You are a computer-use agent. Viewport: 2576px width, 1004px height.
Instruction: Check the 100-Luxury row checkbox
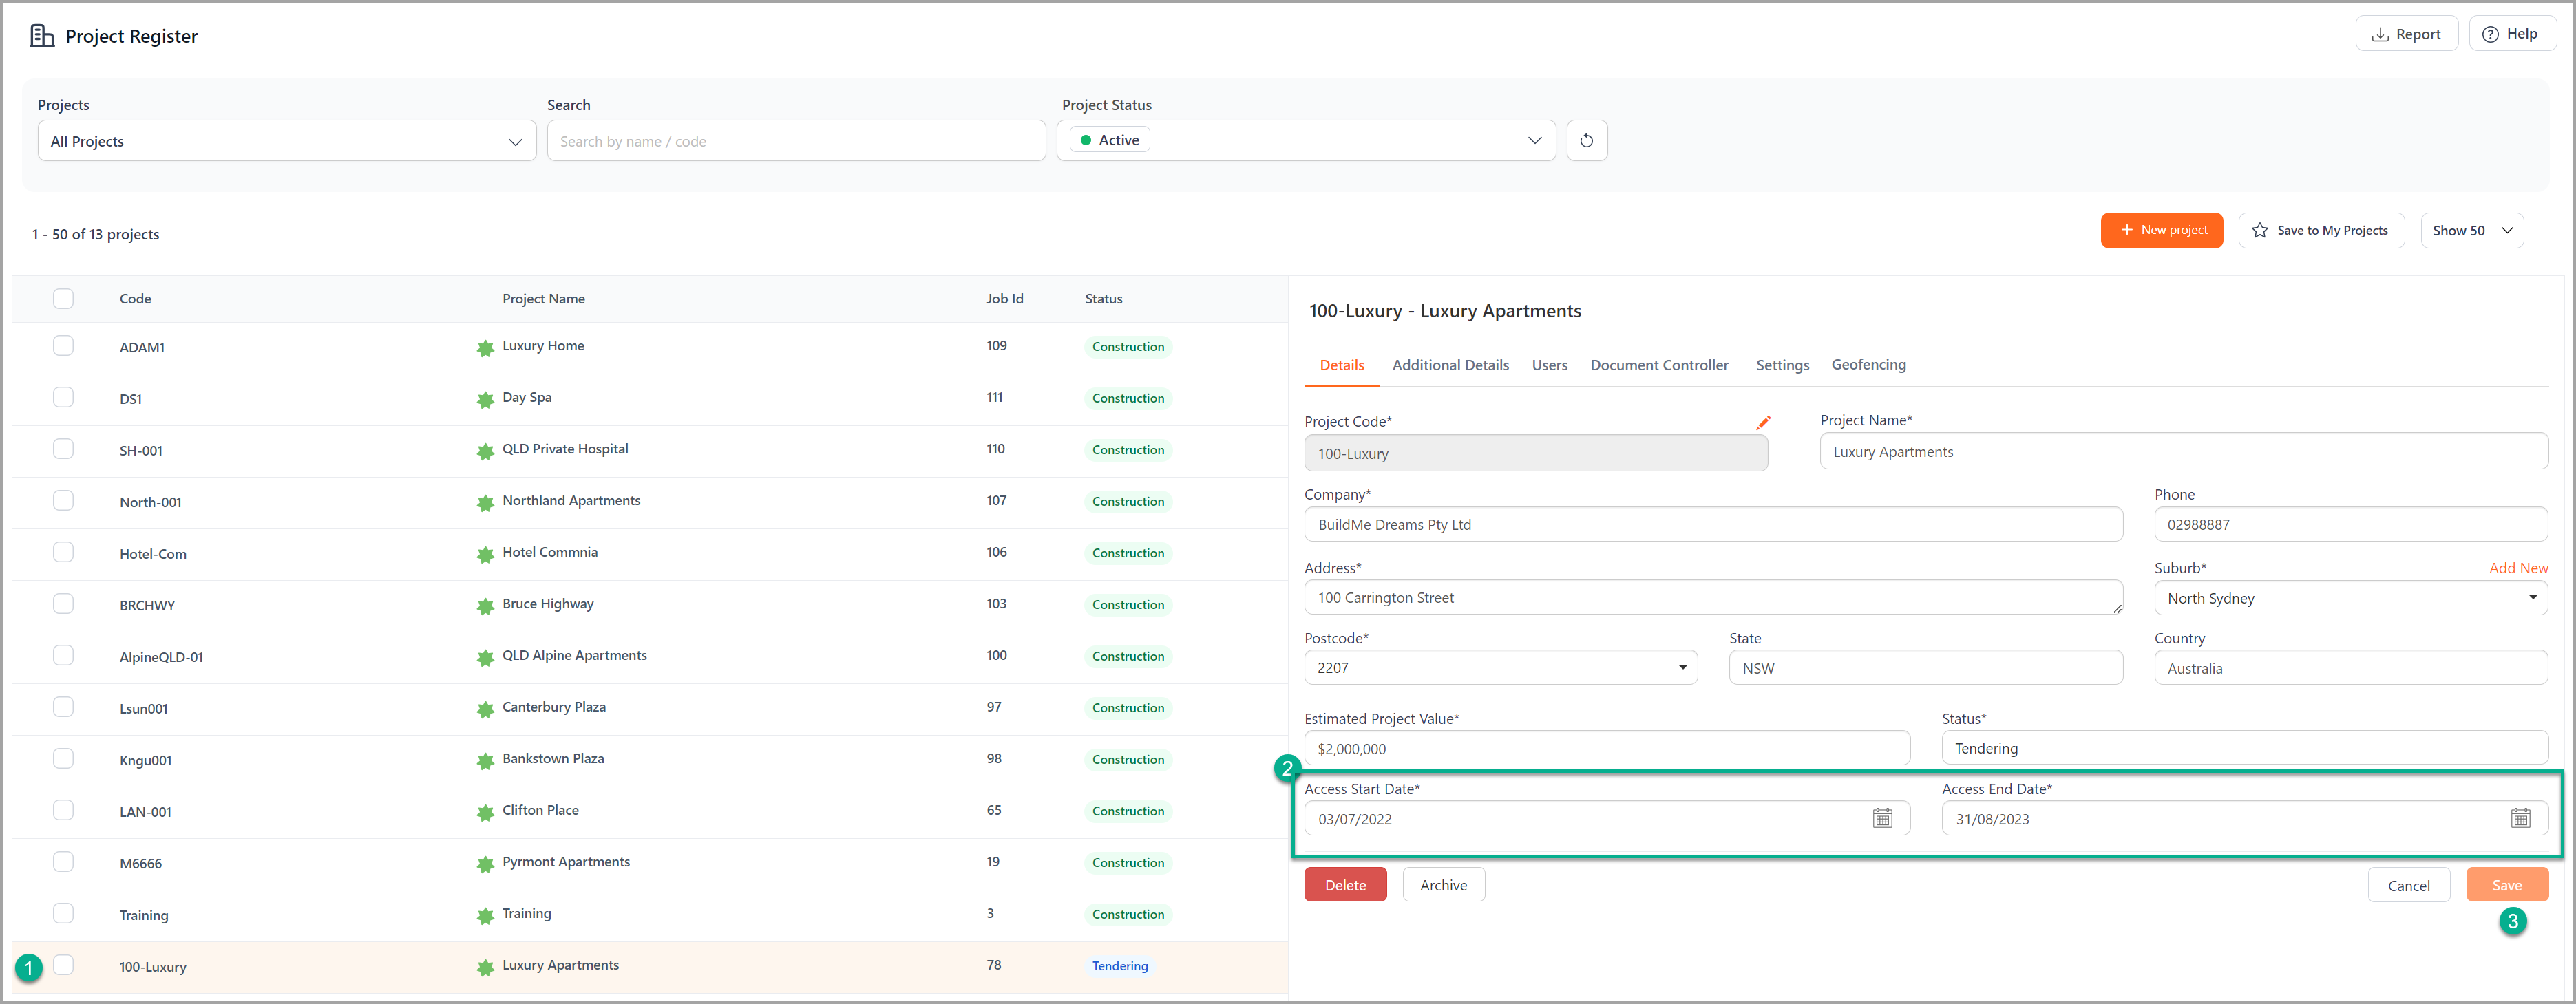[63, 965]
